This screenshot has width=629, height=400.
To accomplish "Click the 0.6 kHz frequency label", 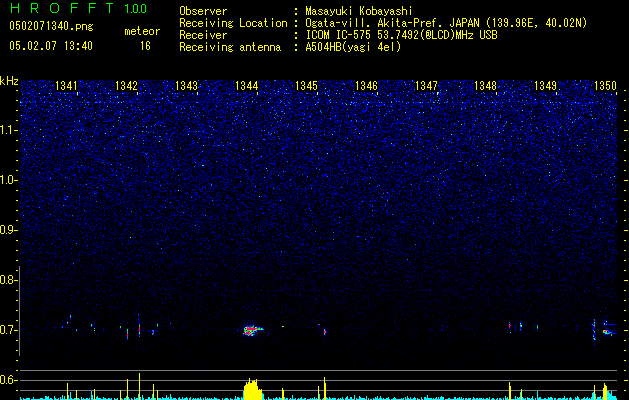I will point(9,380).
